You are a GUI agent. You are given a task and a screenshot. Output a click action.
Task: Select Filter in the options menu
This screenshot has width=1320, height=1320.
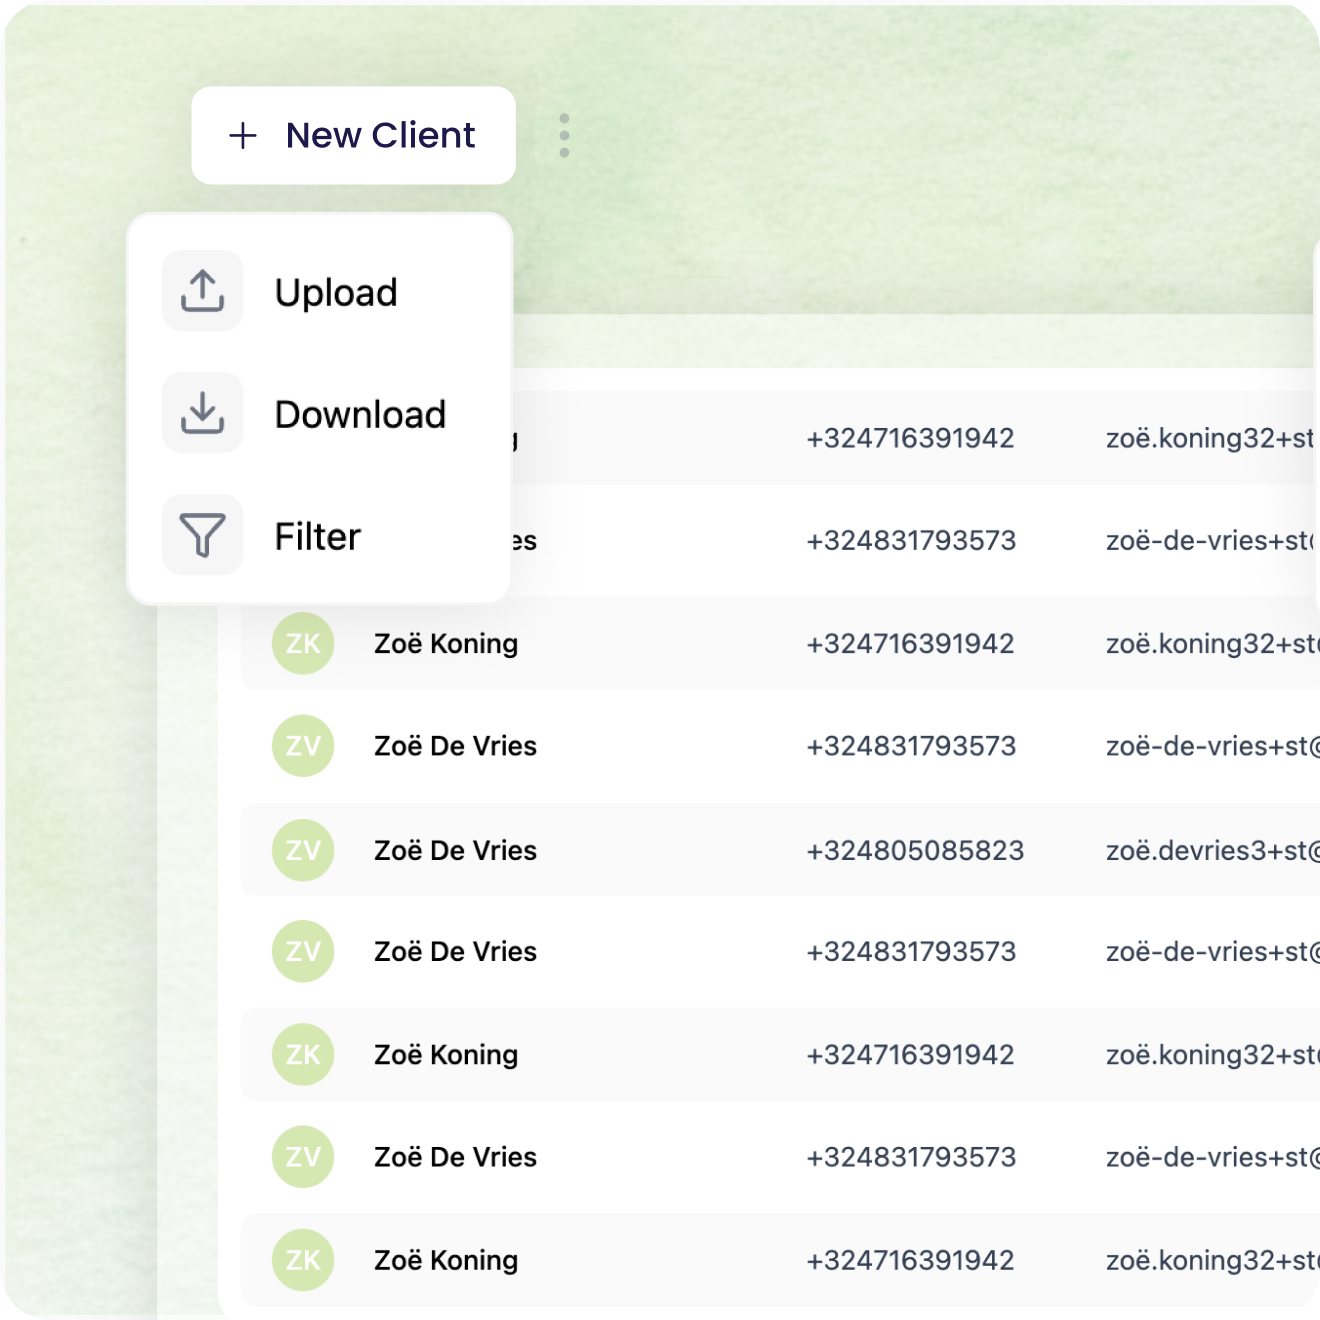click(x=319, y=536)
